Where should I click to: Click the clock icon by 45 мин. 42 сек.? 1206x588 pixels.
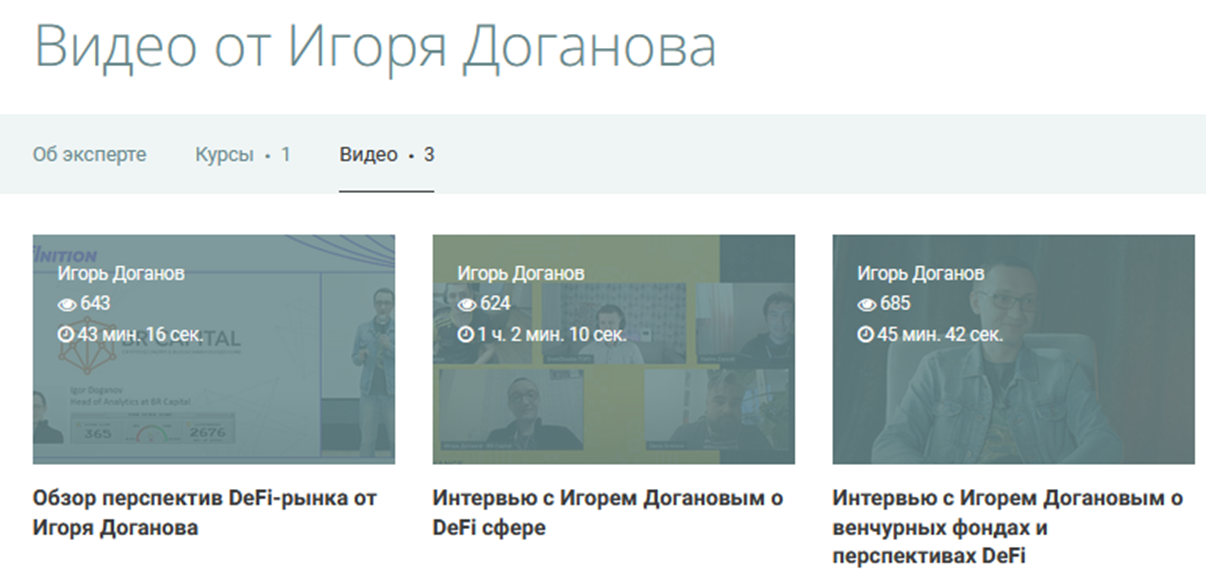(866, 334)
